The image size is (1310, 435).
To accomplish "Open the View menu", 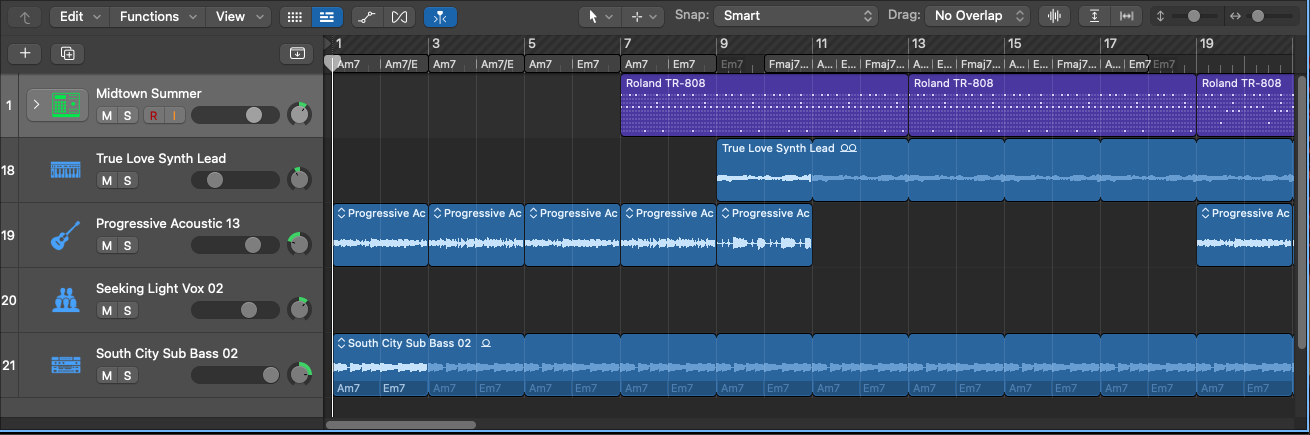I will pyautogui.click(x=239, y=17).
